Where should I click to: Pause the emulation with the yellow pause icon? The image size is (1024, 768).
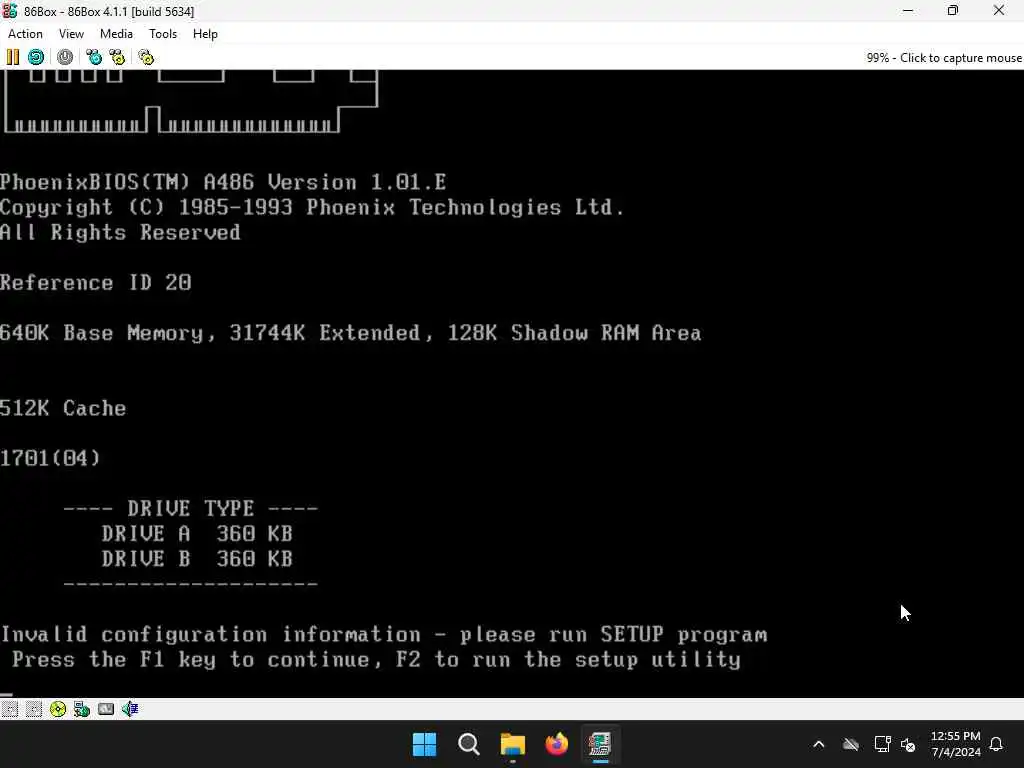coord(12,57)
